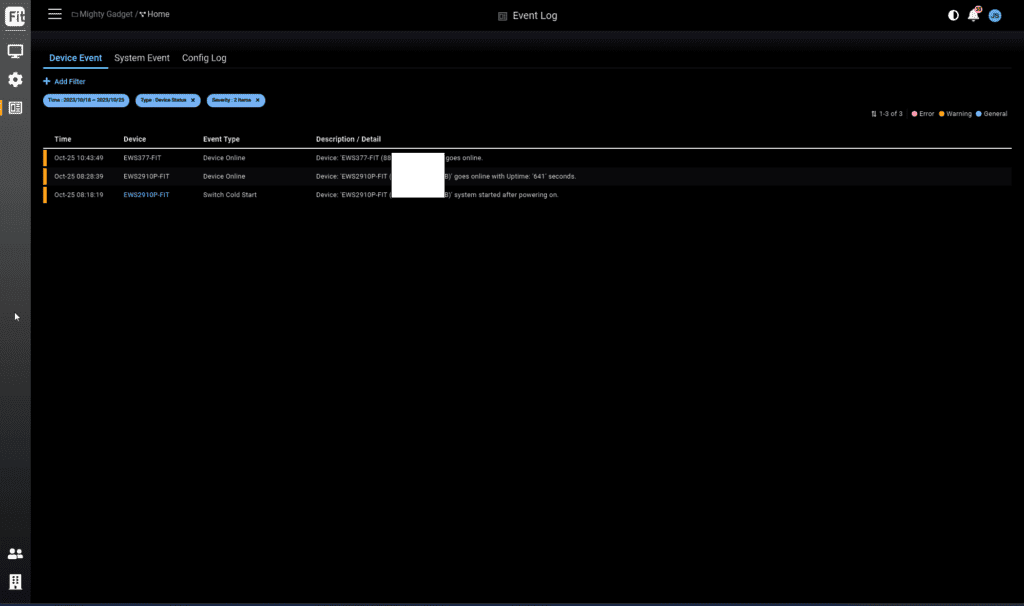
Task: Open the hamburger navigation menu
Action: coord(55,14)
